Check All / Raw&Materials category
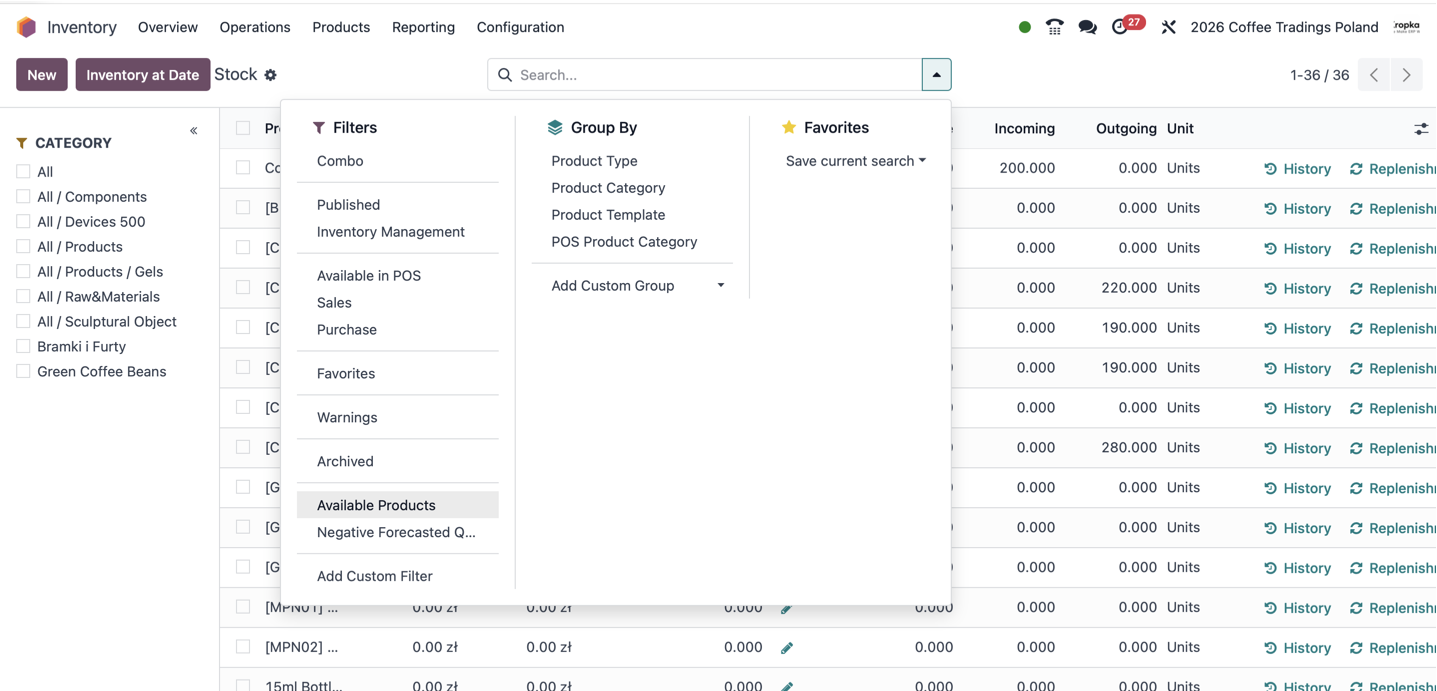The width and height of the screenshot is (1437, 691). pyautogui.click(x=23, y=297)
